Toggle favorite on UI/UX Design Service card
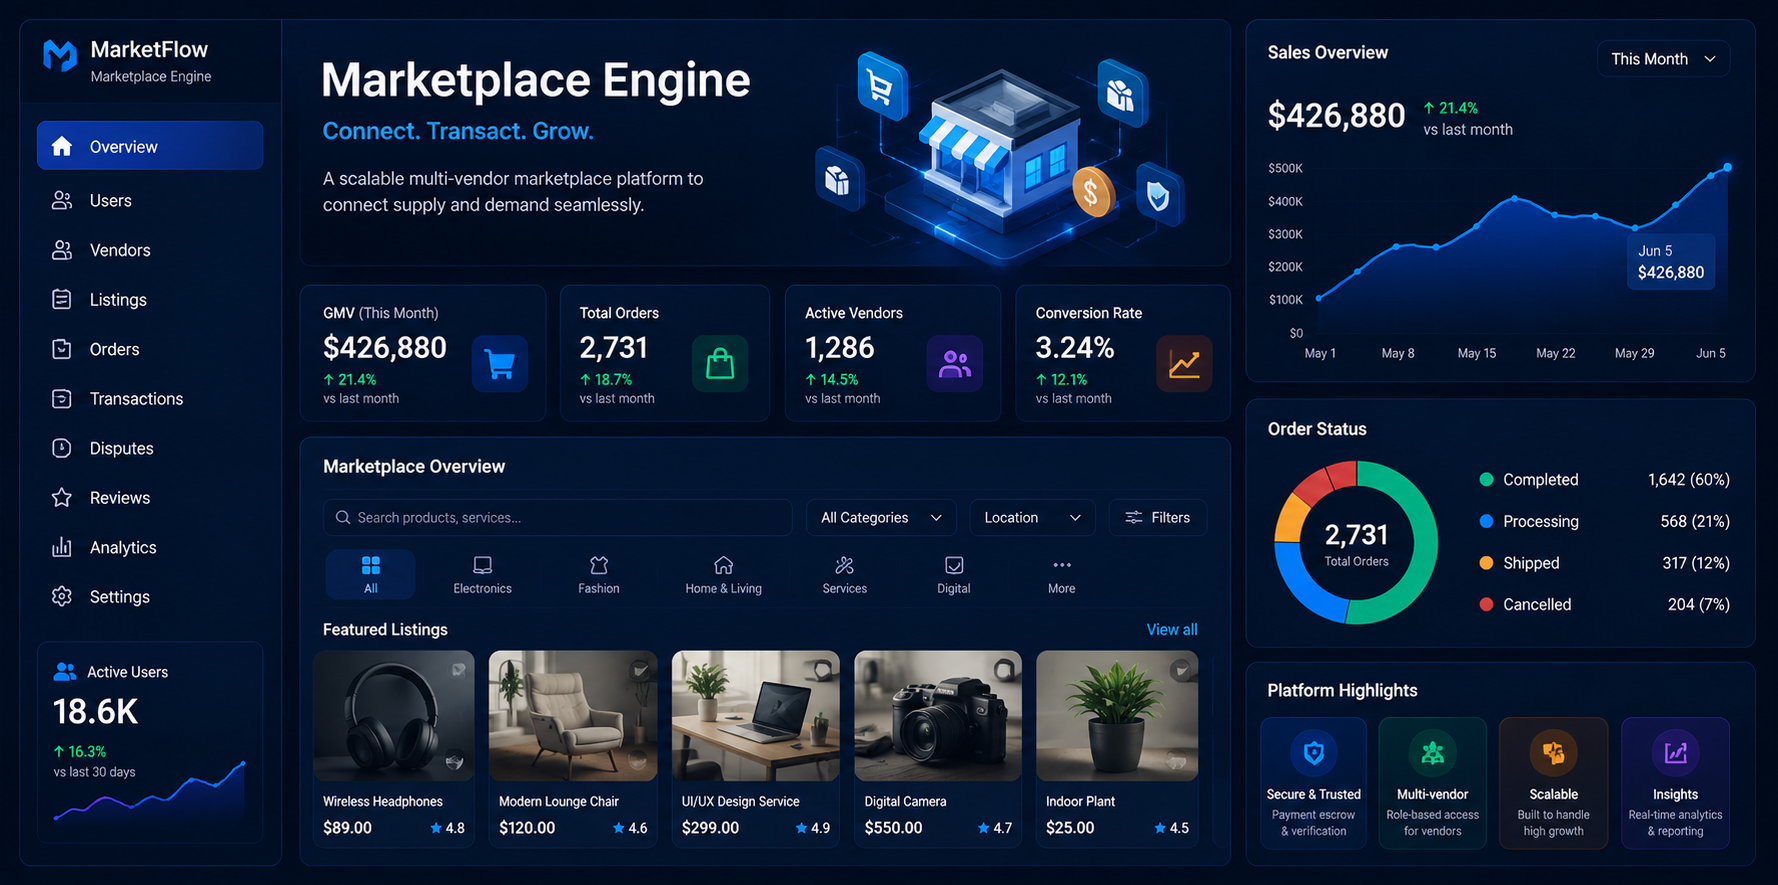 (822, 669)
